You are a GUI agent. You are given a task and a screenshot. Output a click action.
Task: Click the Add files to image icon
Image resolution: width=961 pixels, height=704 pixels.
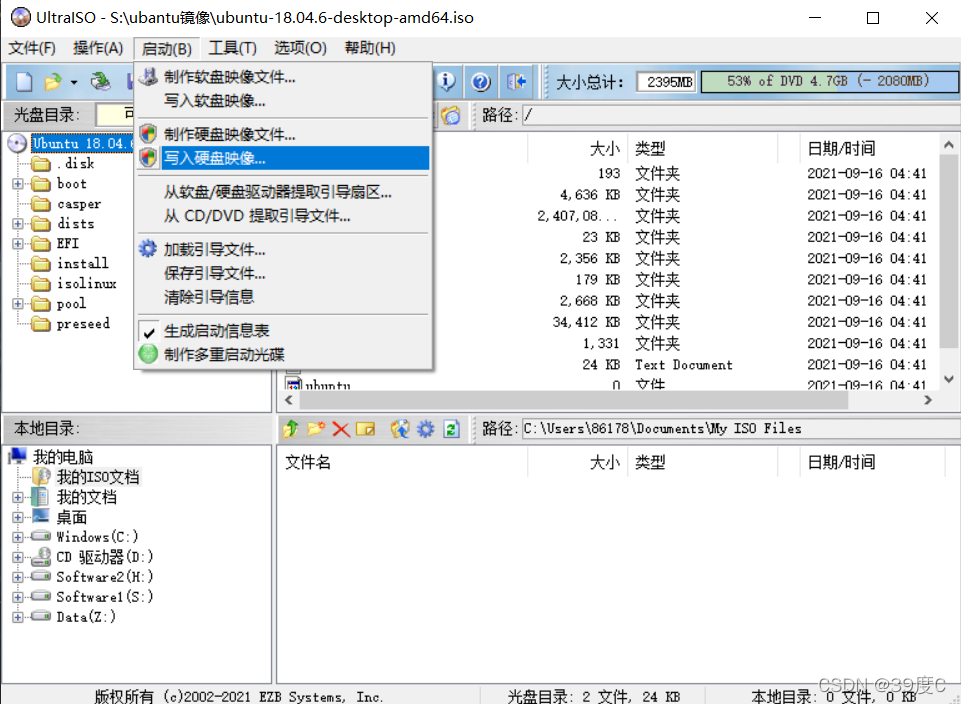coord(400,429)
